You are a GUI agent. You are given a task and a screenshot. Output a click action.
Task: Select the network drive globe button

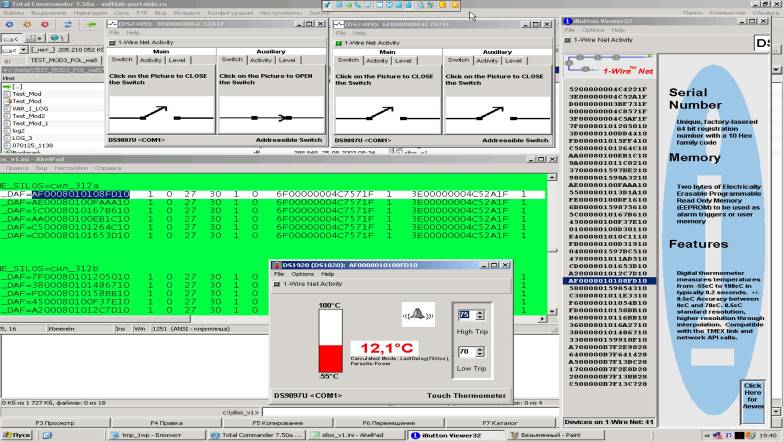coord(56,38)
